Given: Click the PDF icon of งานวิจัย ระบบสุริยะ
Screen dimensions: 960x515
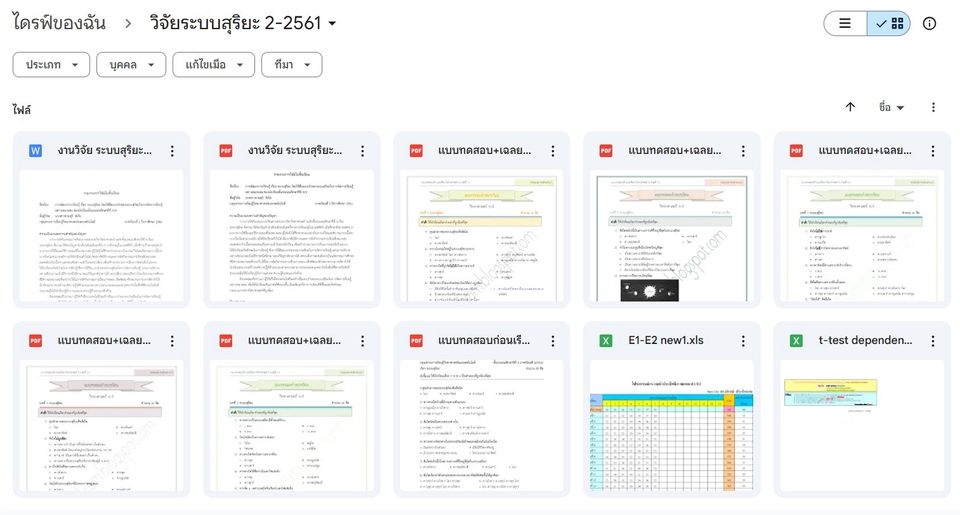Looking at the screenshot, I should point(226,151).
